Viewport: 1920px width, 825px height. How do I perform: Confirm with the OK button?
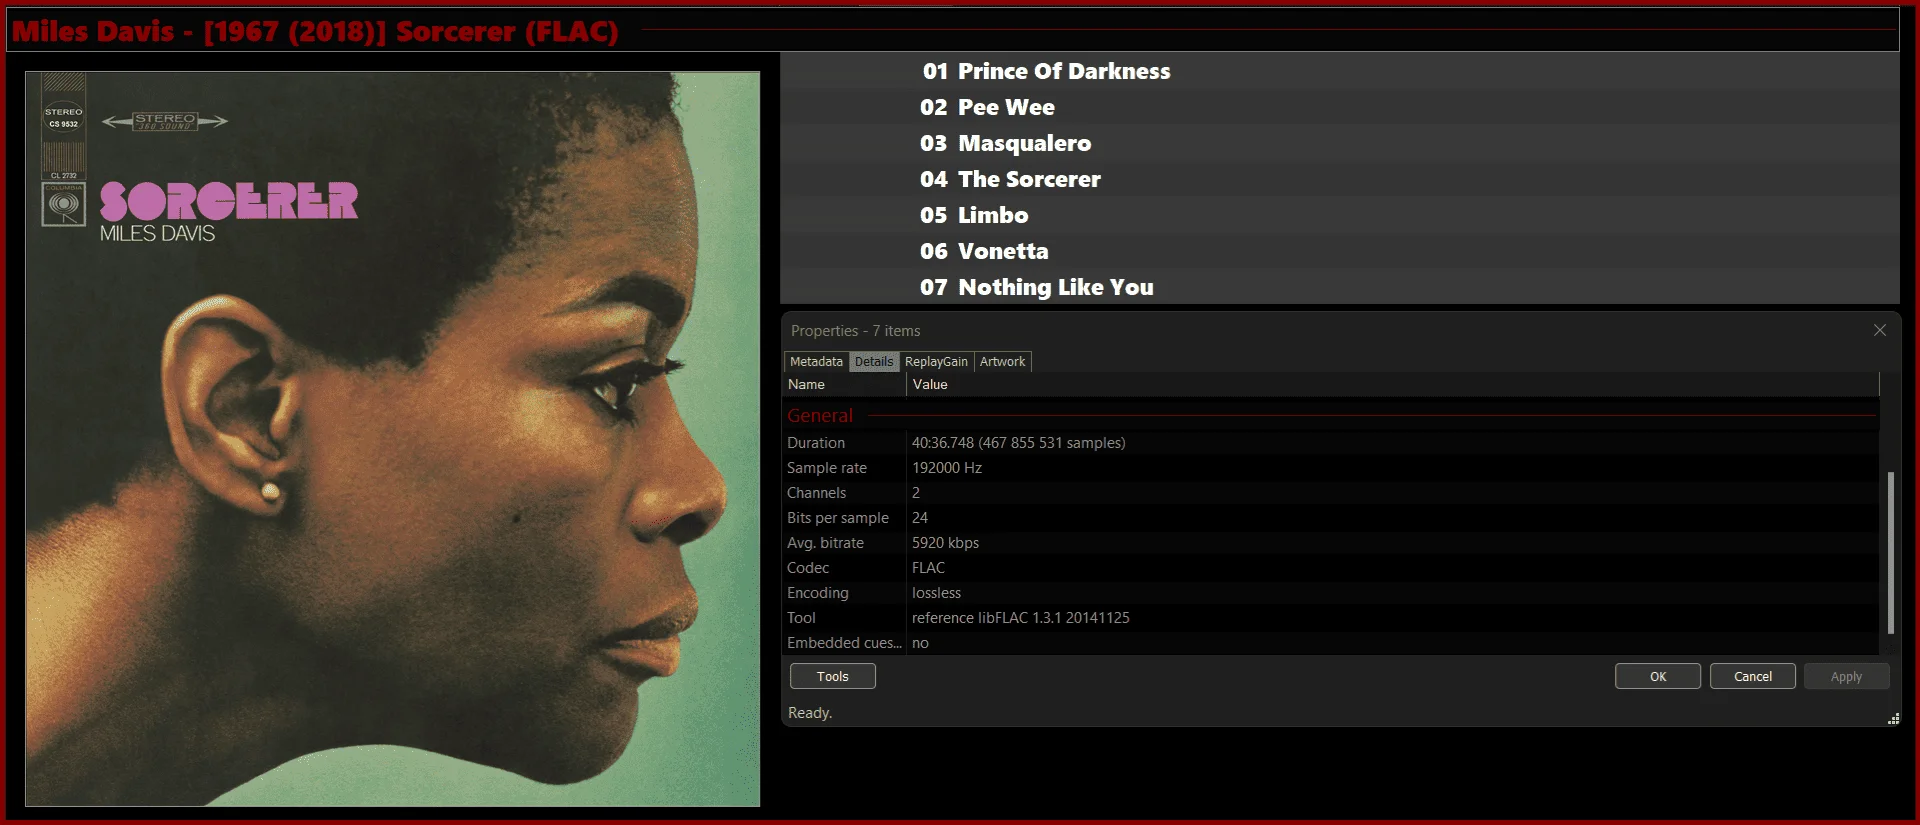1658,676
